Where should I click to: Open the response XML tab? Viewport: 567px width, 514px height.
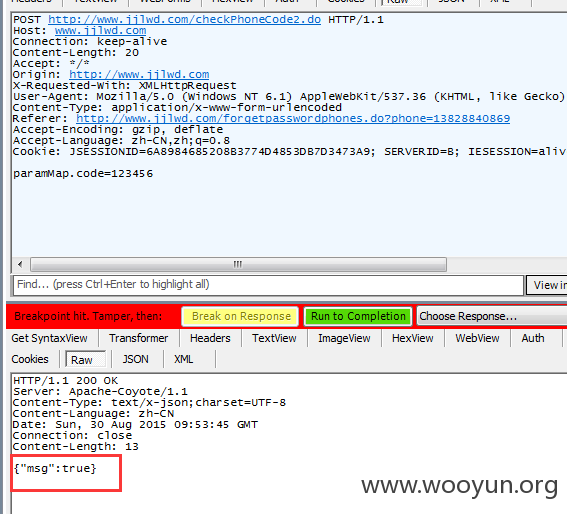(x=184, y=359)
